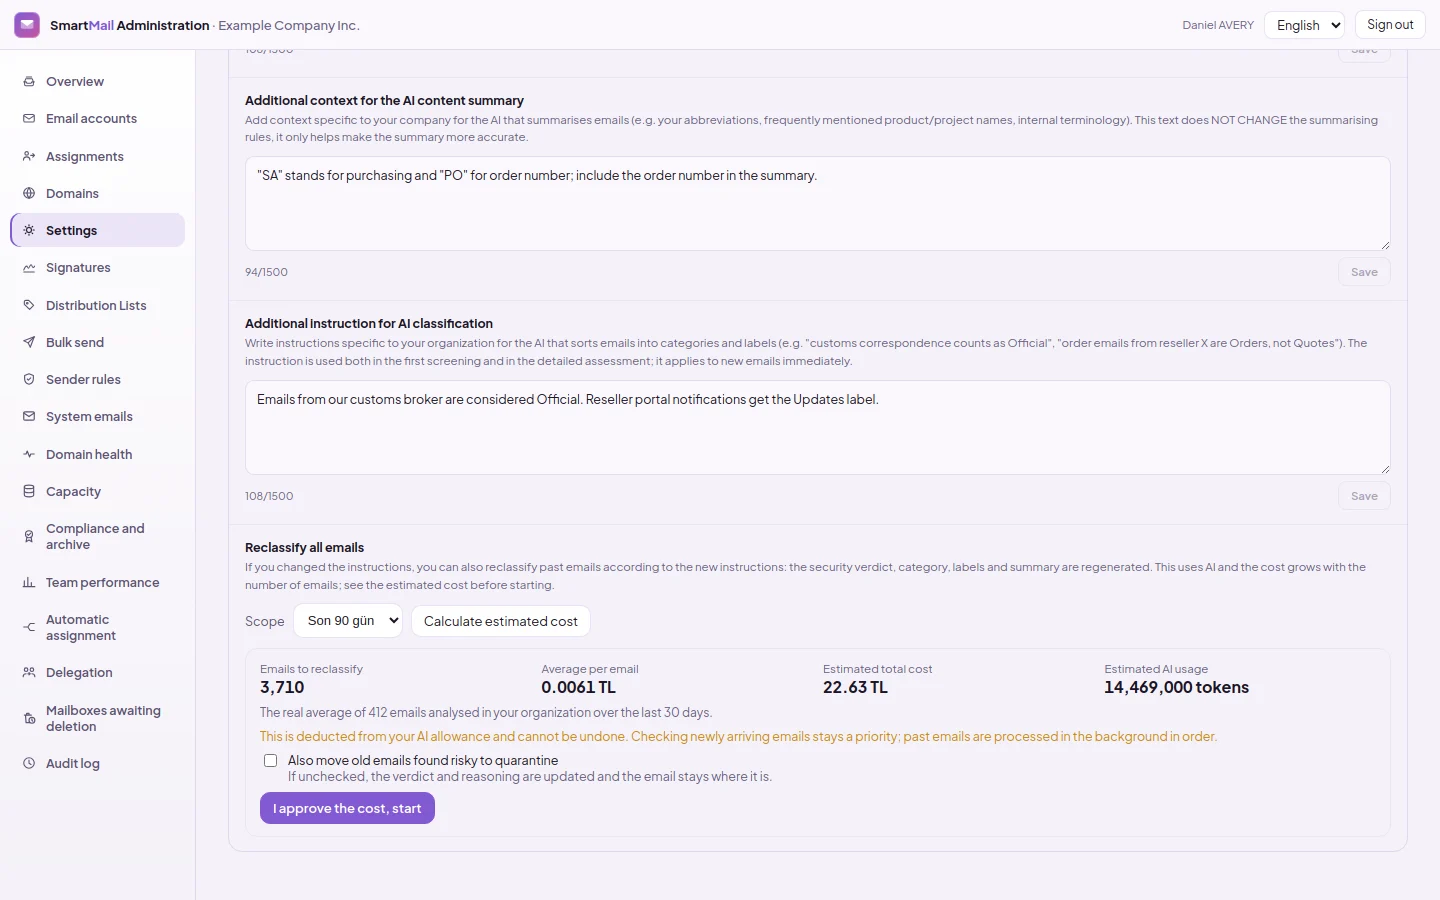Click the Email accounts envelope icon
The image size is (1440, 900).
click(29, 119)
